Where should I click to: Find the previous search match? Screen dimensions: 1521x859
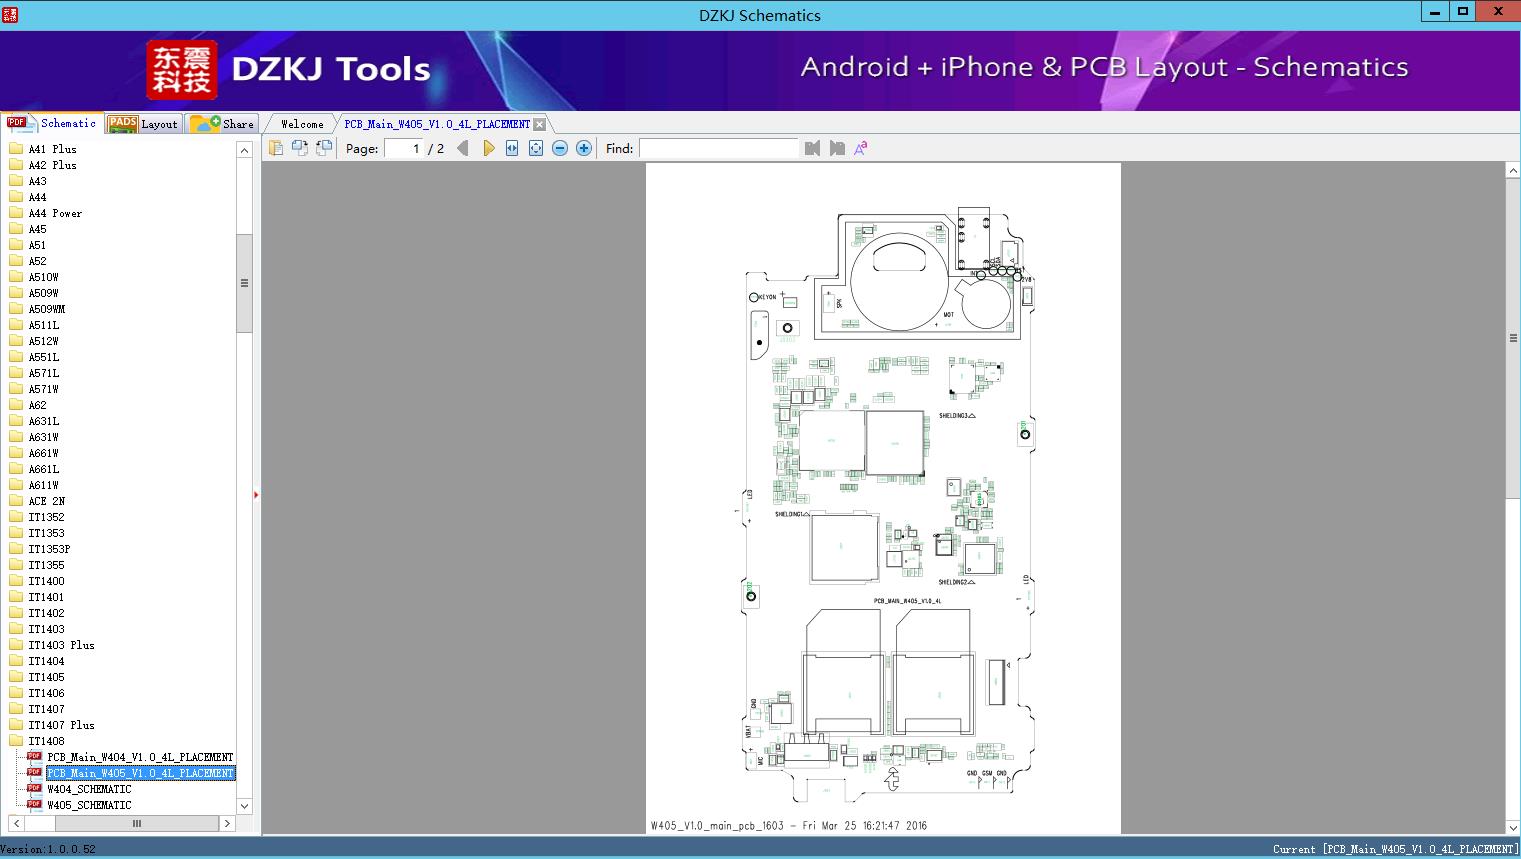pyautogui.click(x=812, y=148)
